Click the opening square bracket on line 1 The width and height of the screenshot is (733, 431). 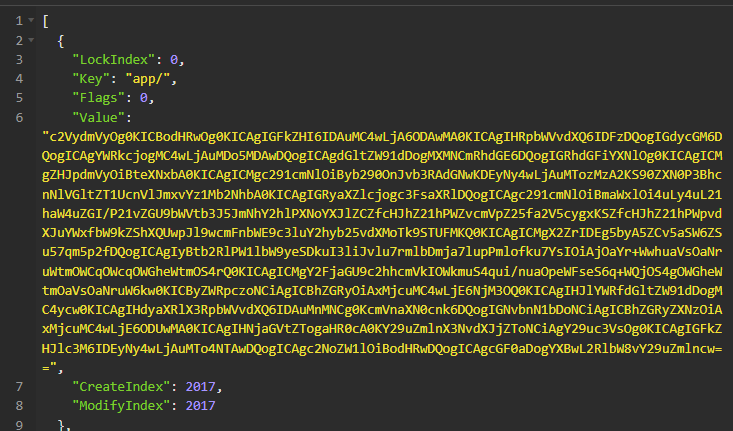[46, 21]
